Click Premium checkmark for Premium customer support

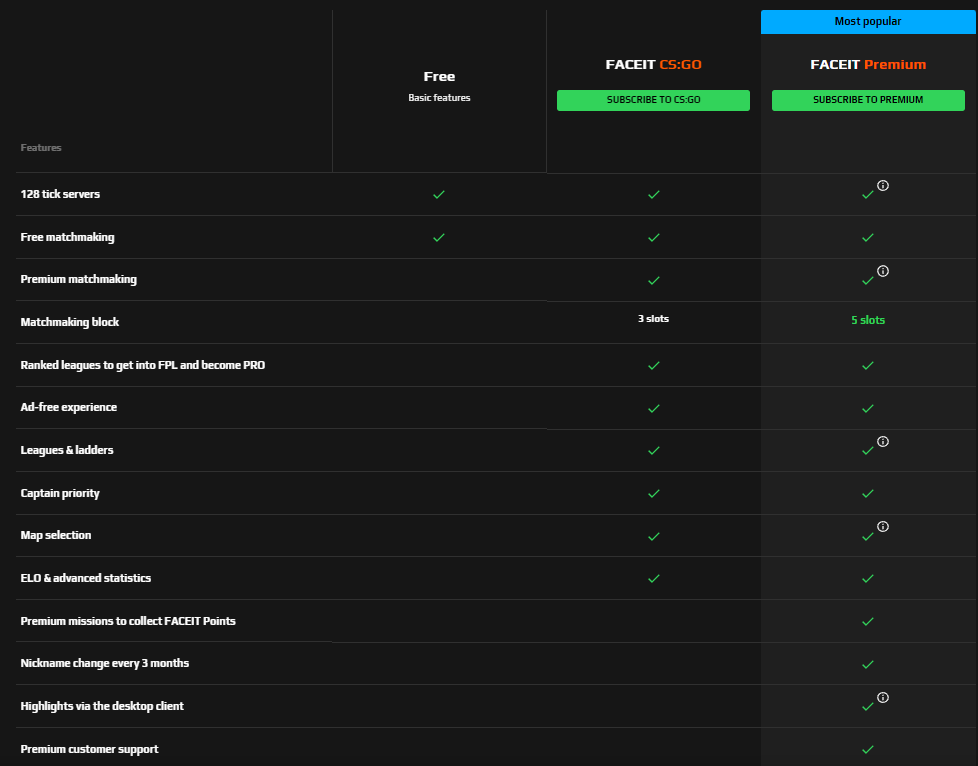pyautogui.click(x=868, y=749)
